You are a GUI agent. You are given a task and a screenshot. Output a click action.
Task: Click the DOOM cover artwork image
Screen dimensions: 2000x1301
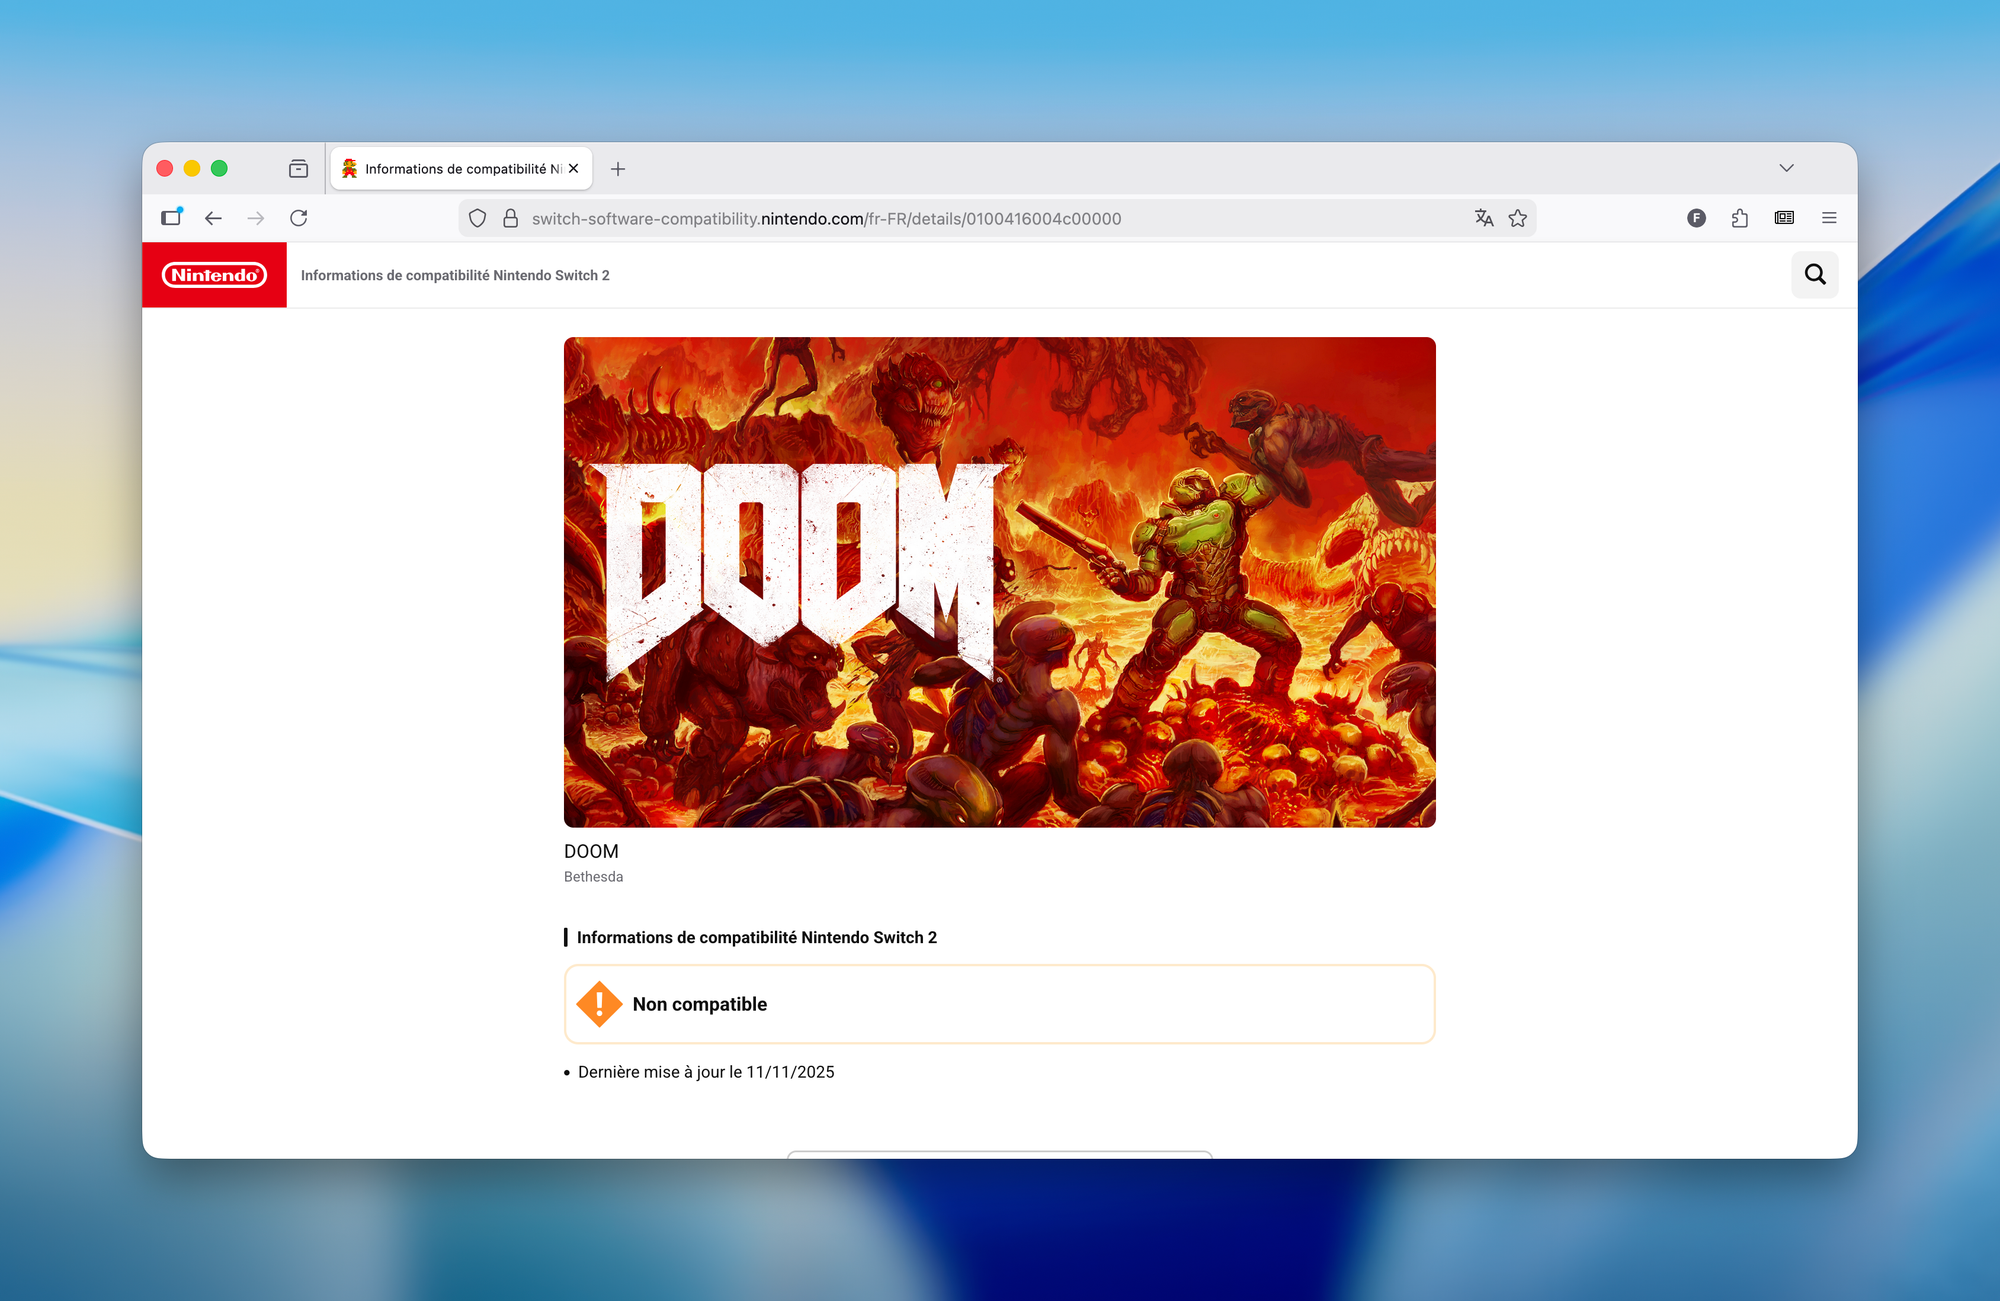tap(999, 582)
